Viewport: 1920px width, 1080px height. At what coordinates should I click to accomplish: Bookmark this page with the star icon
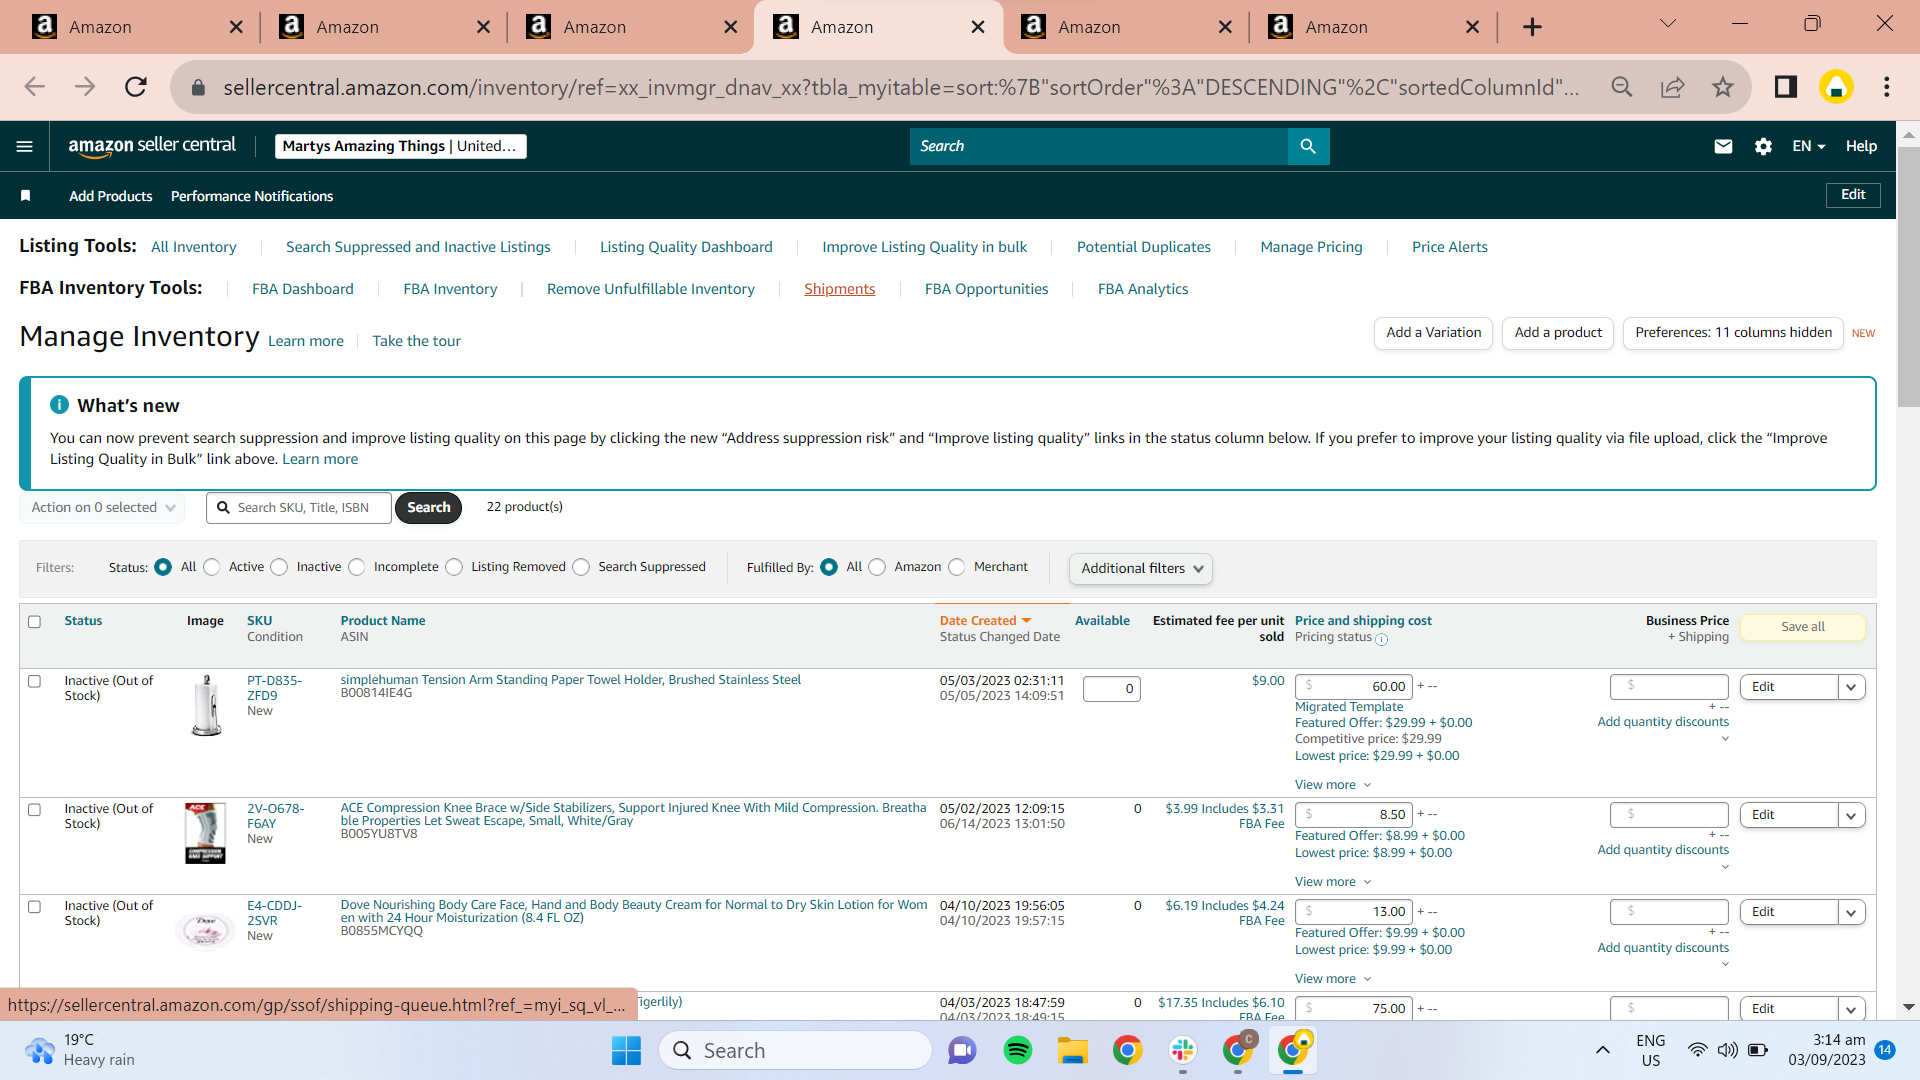point(1722,87)
